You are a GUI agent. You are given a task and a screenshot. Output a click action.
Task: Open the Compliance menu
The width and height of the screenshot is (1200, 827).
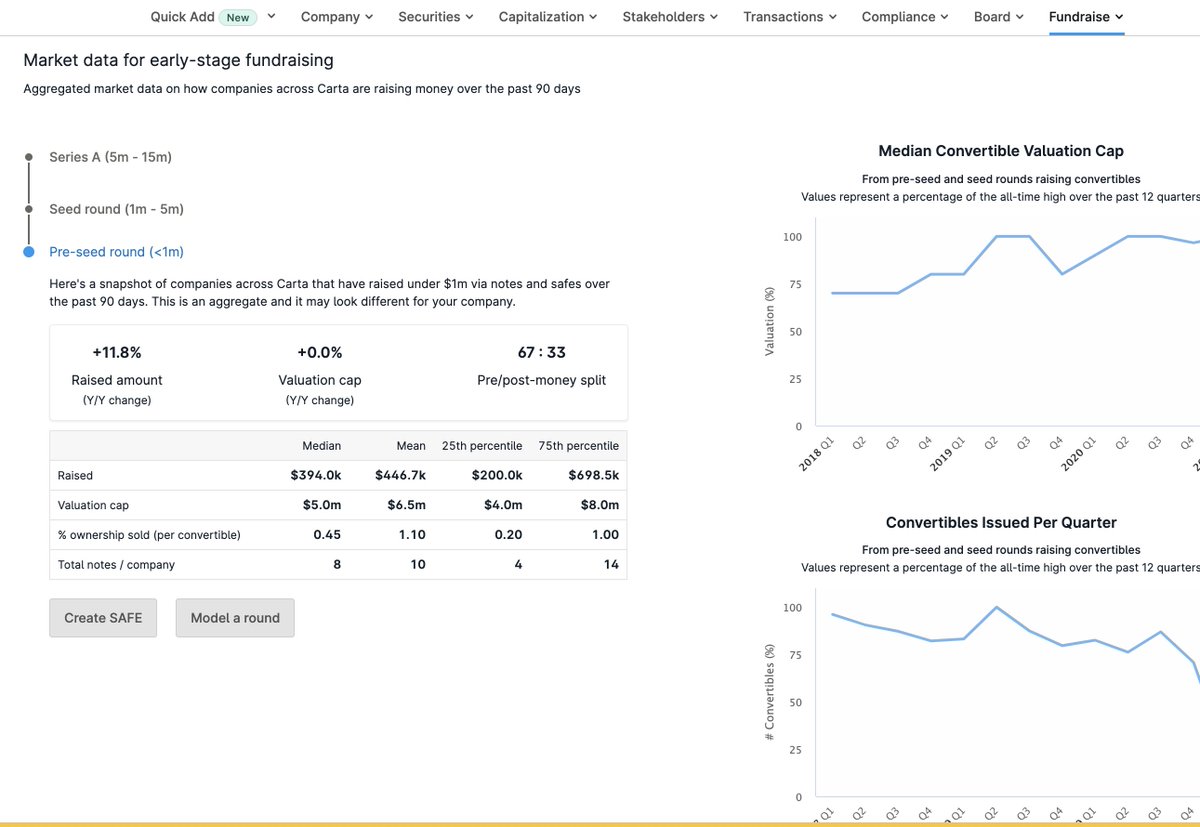[x=905, y=17]
